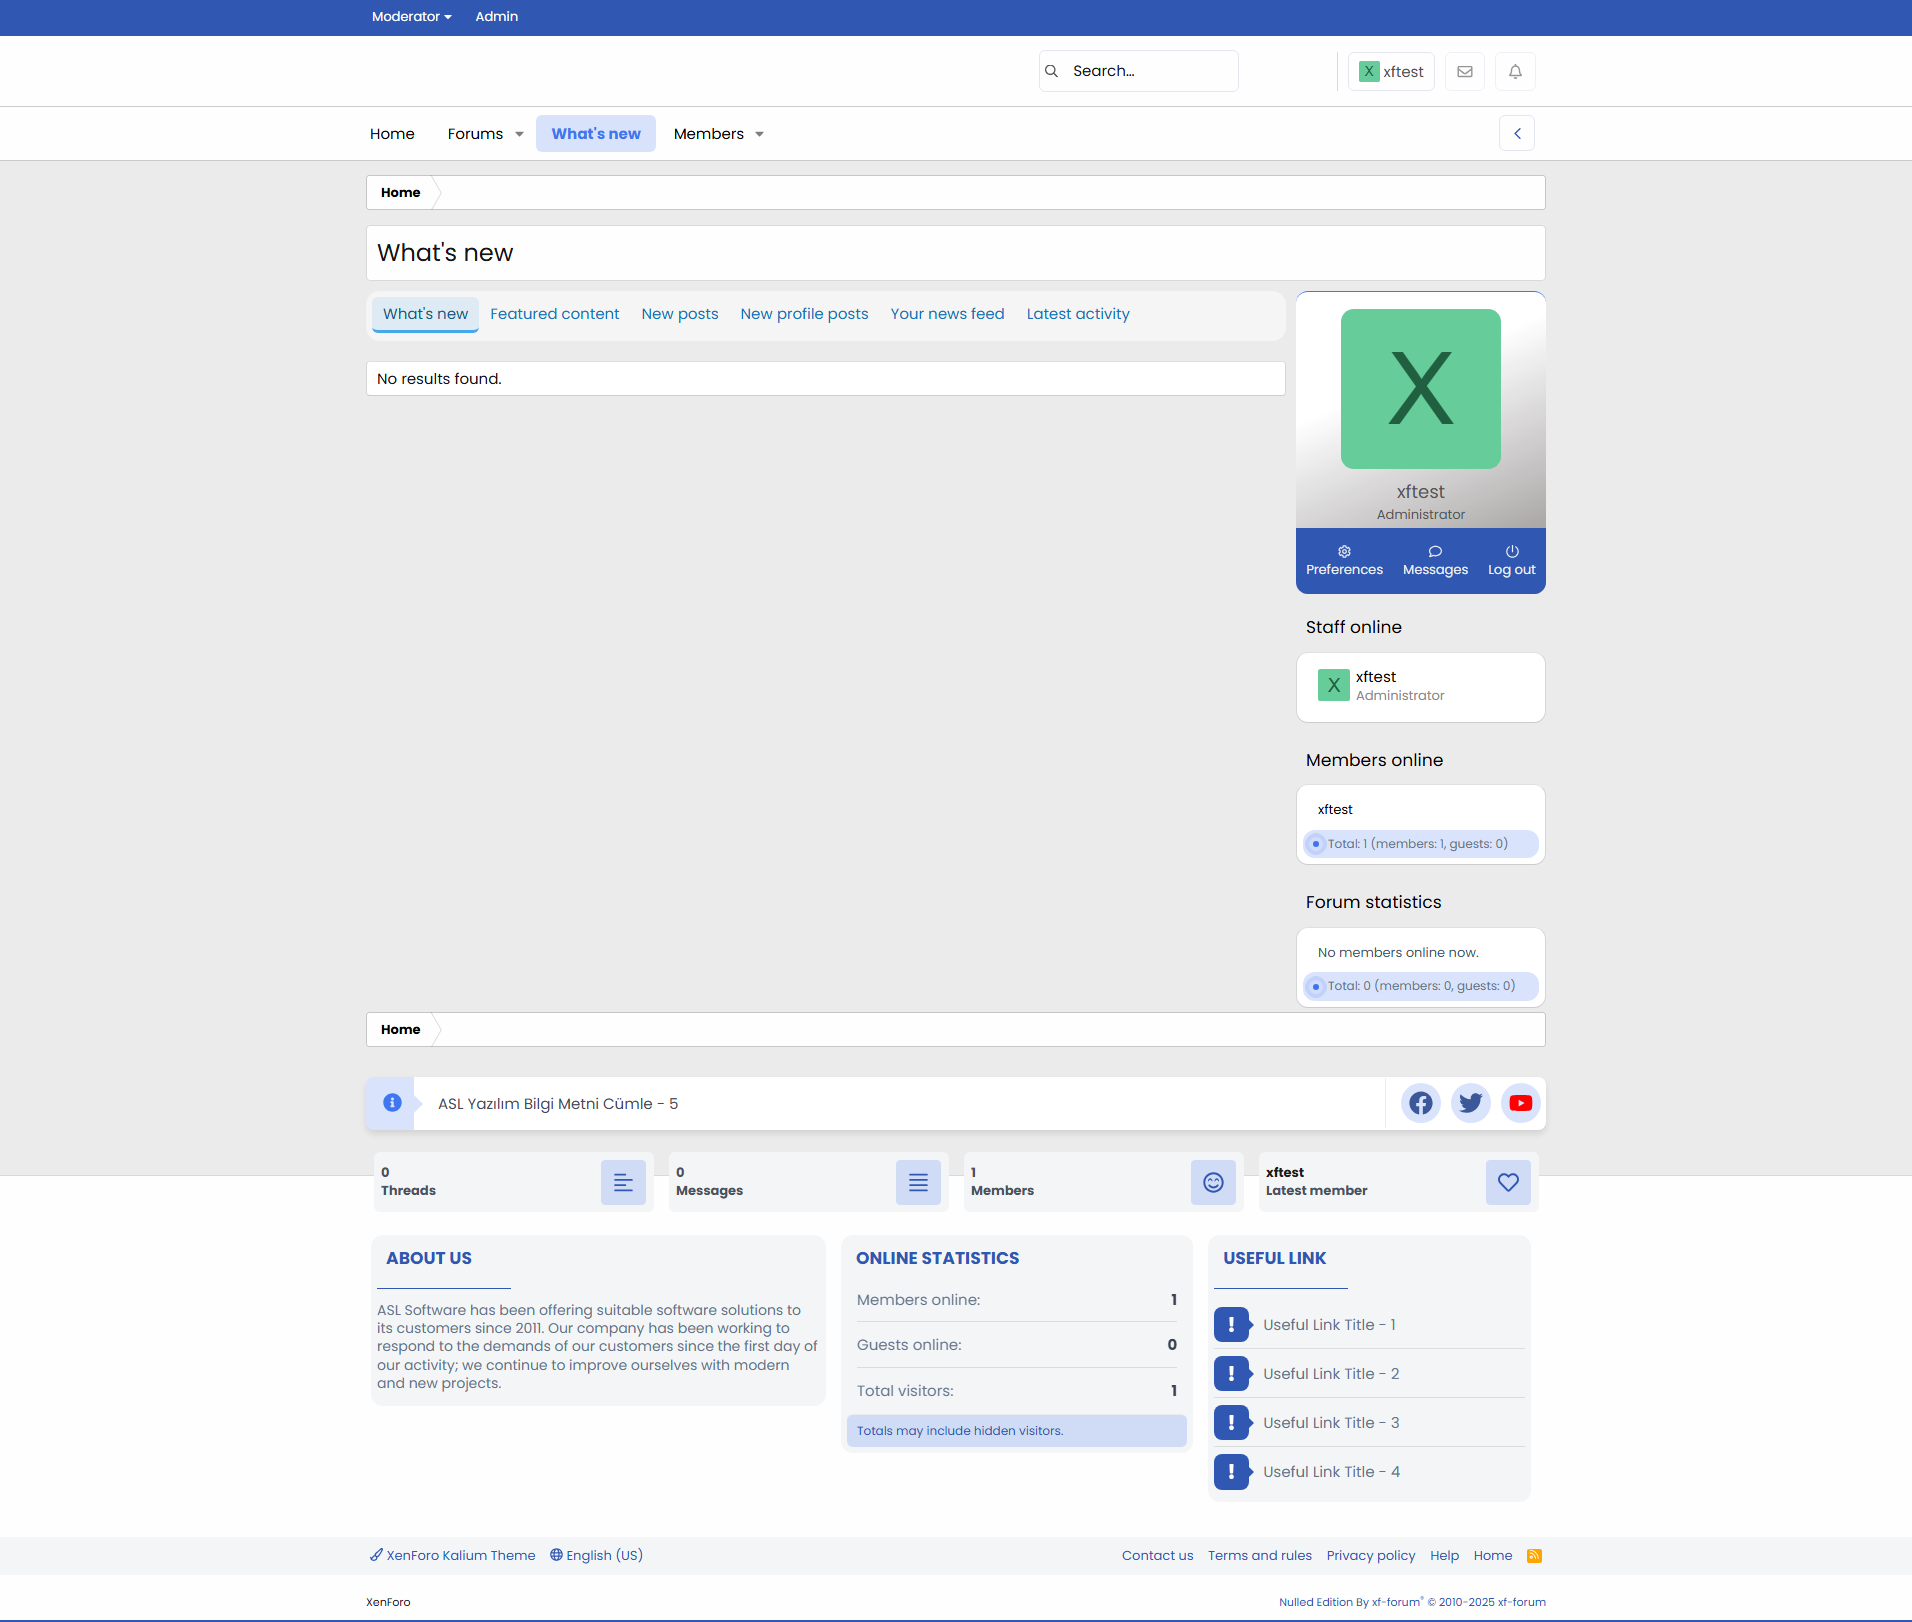The image size is (1912, 1622).
Task: Click the Twitter social icon
Action: [1470, 1103]
